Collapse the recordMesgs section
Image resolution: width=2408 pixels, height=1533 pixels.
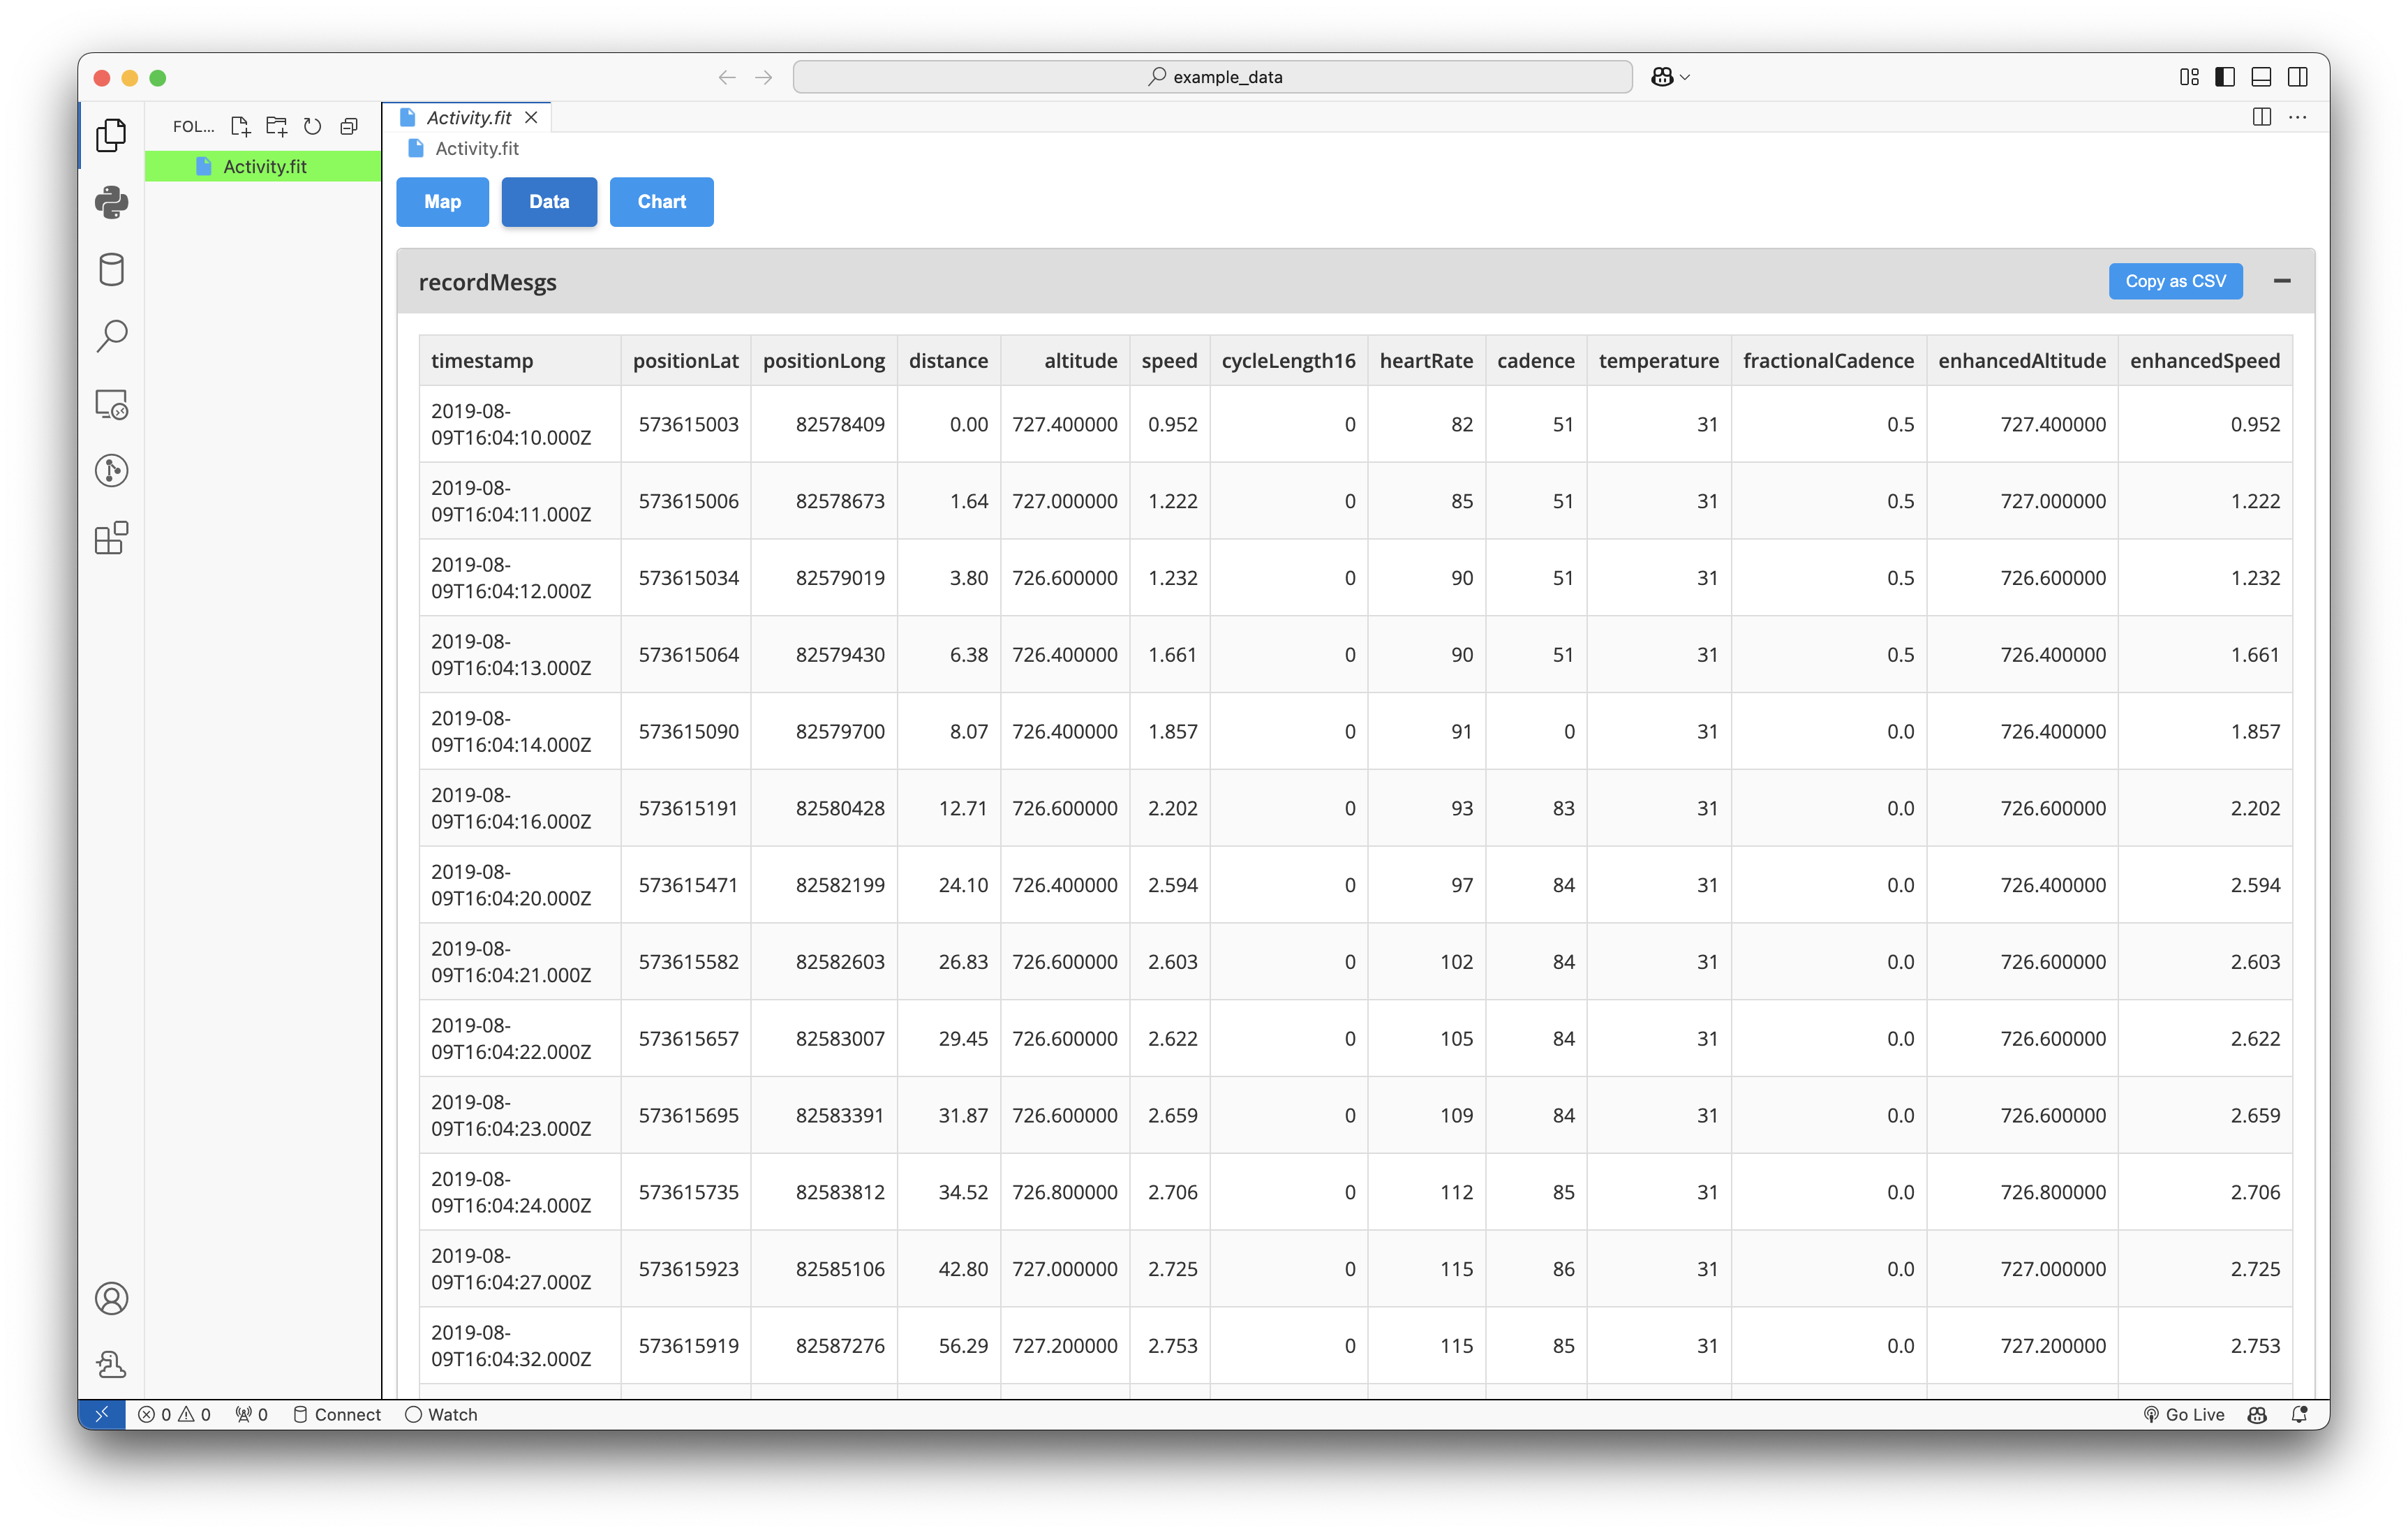[2282, 281]
